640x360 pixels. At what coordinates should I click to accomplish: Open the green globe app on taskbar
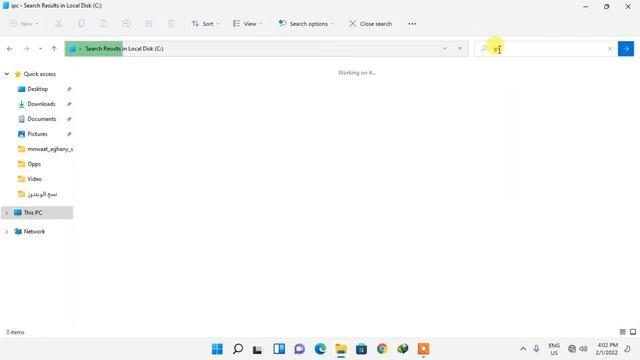coord(403,349)
